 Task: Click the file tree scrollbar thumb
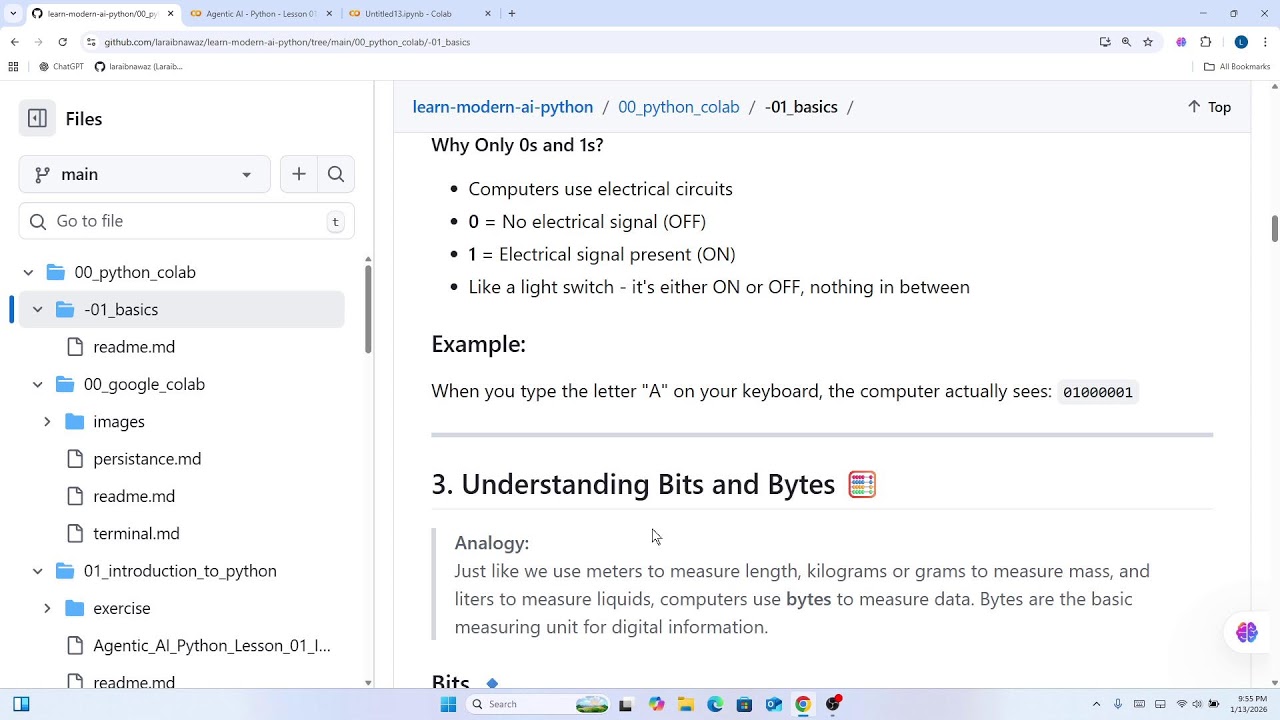point(368,308)
